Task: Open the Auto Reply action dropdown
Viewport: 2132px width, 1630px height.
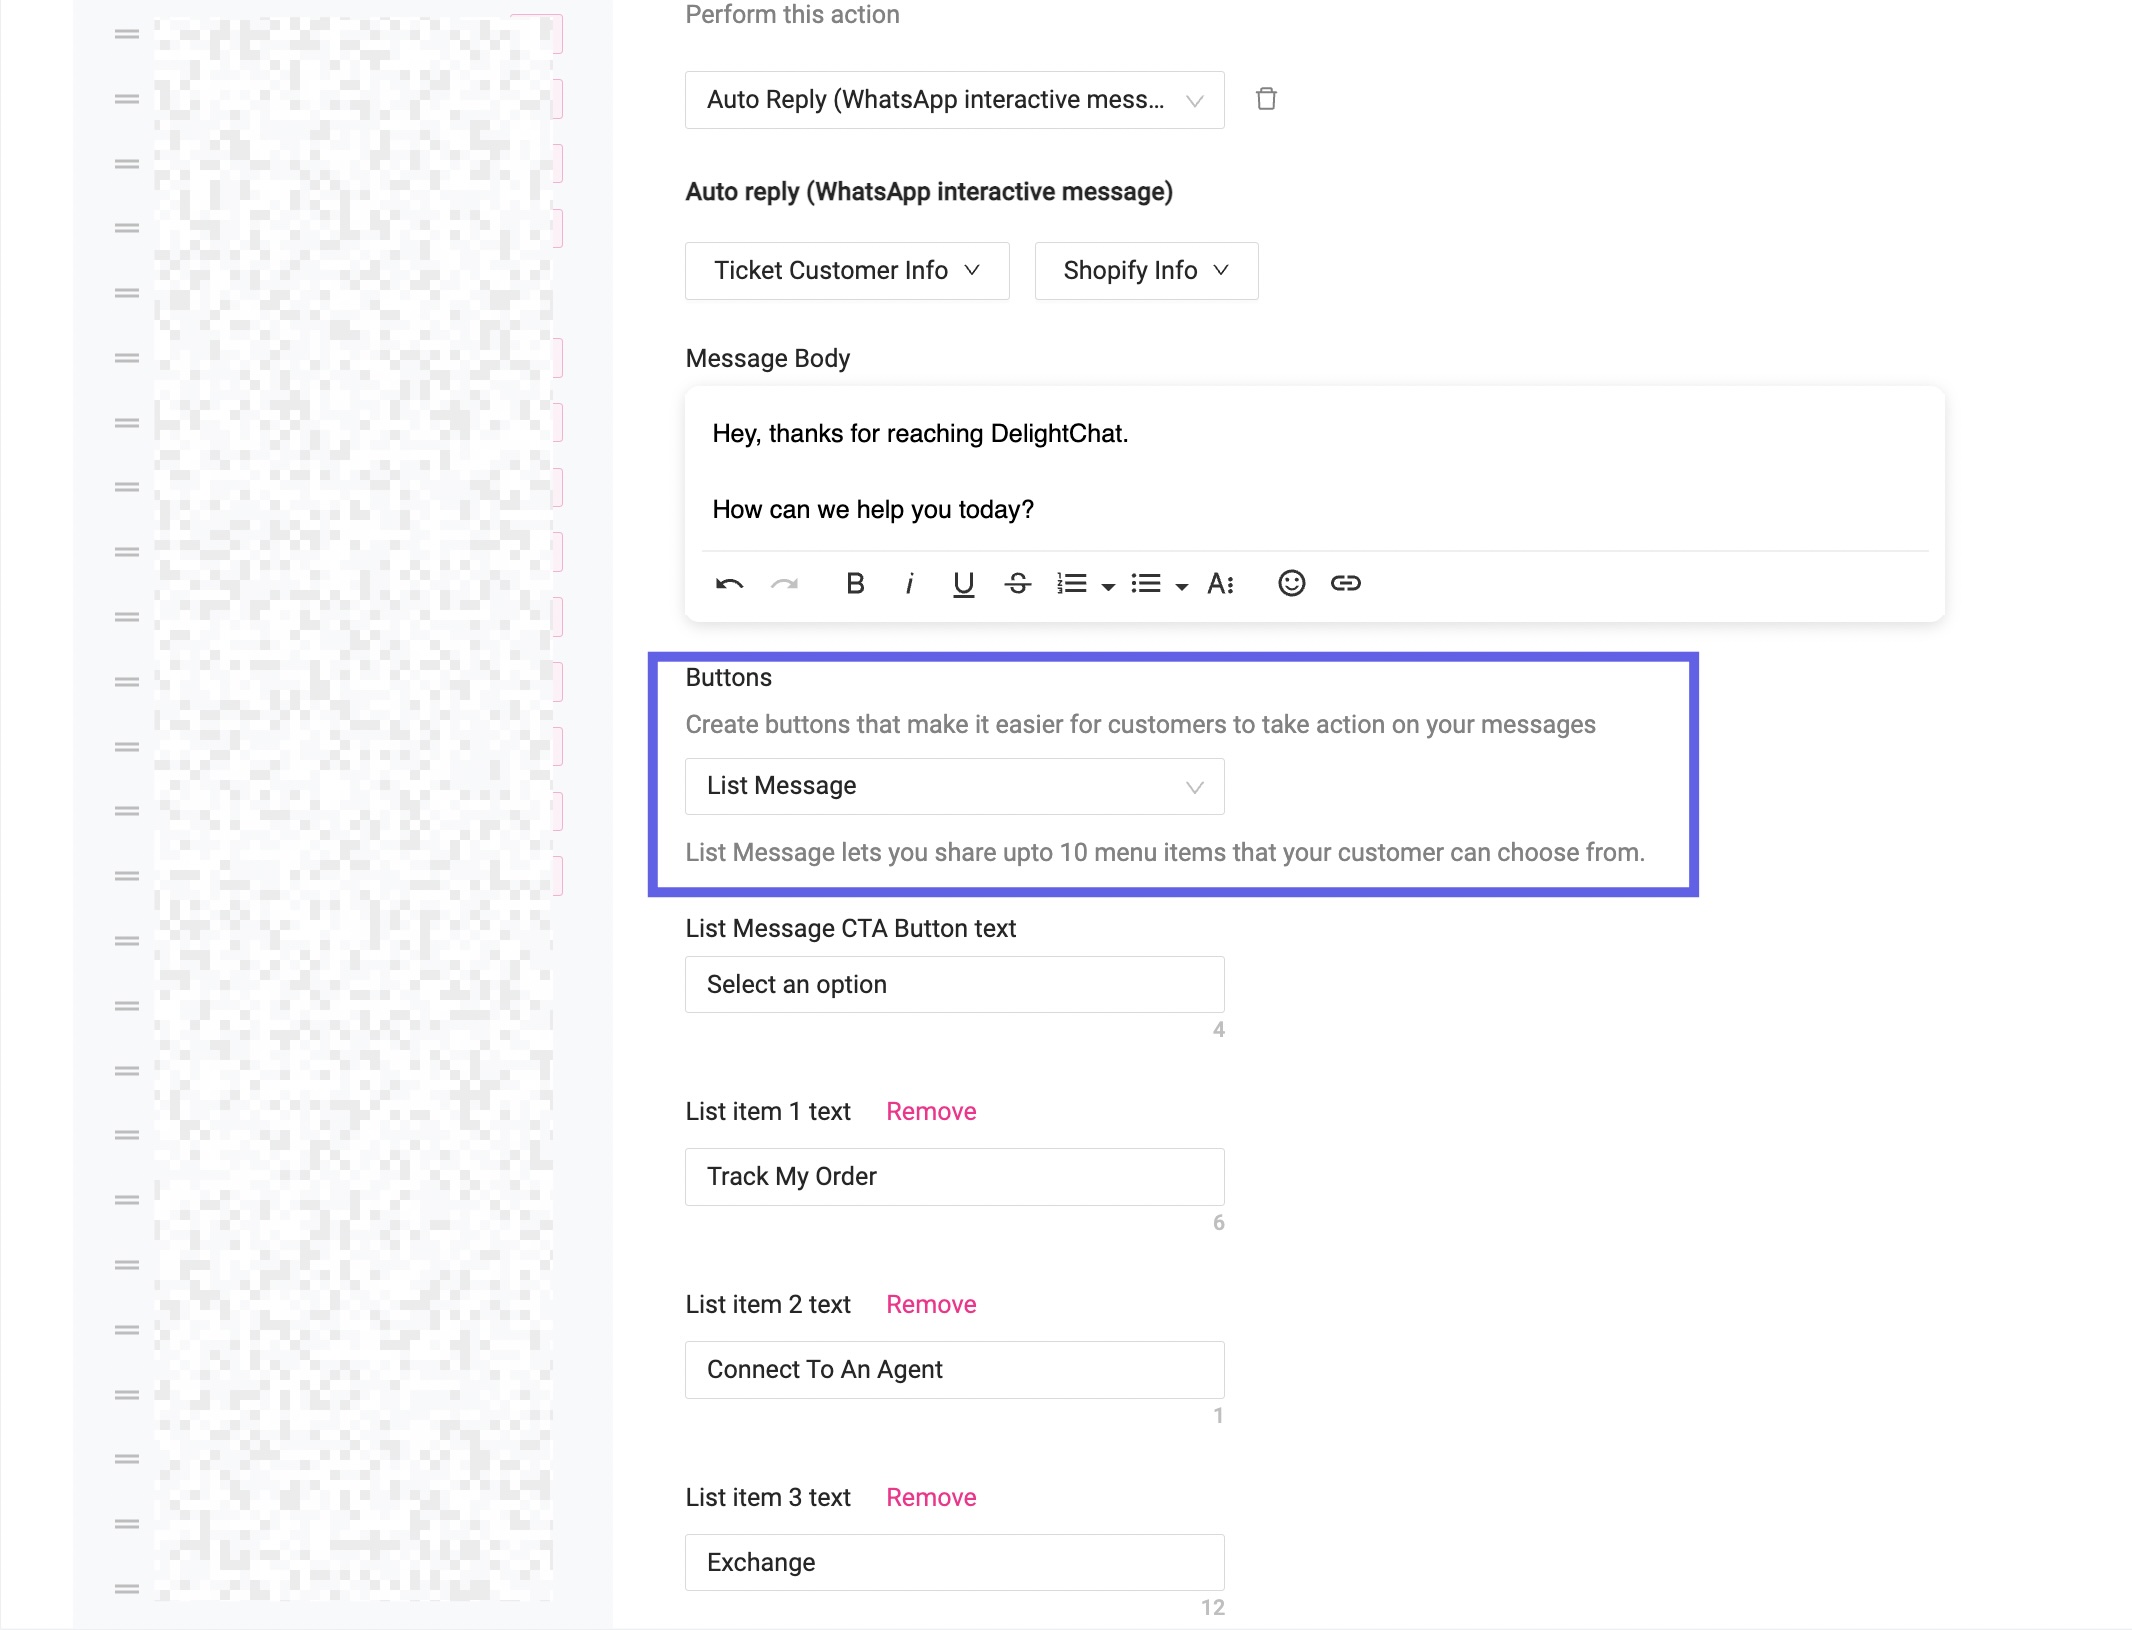Action: pyautogui.click(x=955, y=100)
